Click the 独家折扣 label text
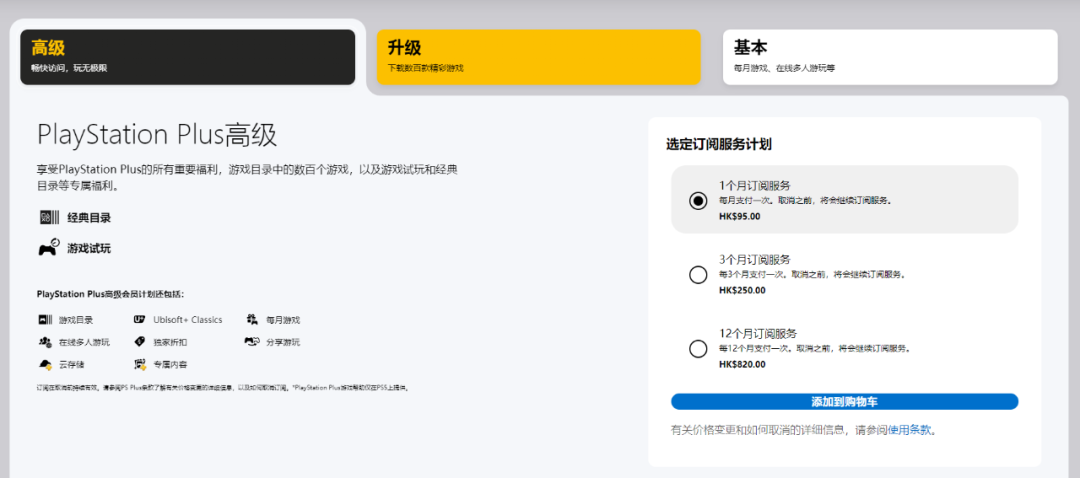This screenshot has height=478, width=1080. pos(169,342)
